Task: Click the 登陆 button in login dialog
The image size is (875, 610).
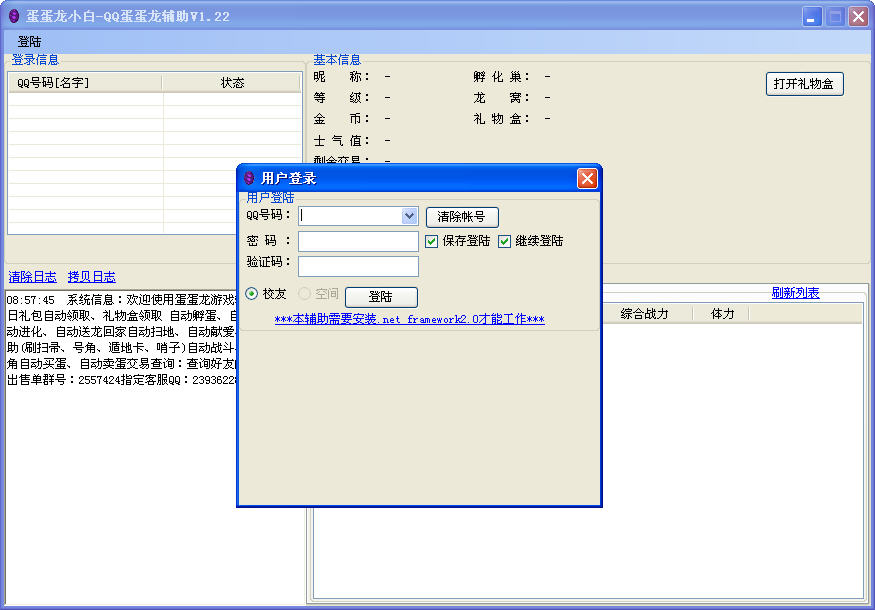Action: tap(381, 297)
